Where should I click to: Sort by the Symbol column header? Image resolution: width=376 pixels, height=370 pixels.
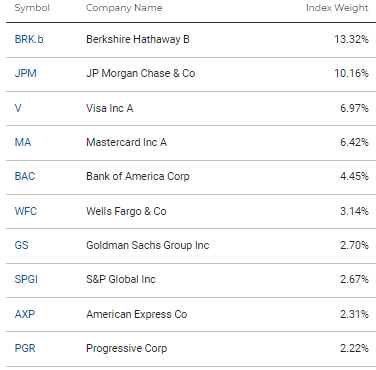pyautogui.click(x=32, y=8)
